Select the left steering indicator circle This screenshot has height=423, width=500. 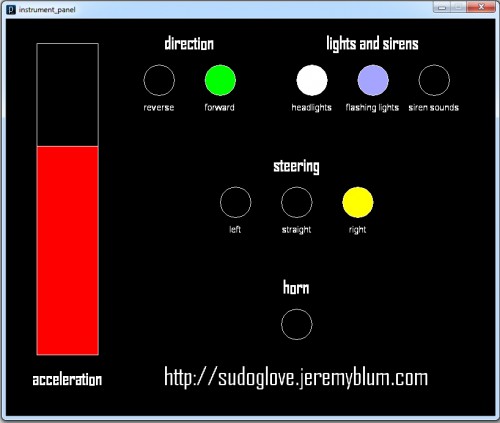[x=235, y=202]
